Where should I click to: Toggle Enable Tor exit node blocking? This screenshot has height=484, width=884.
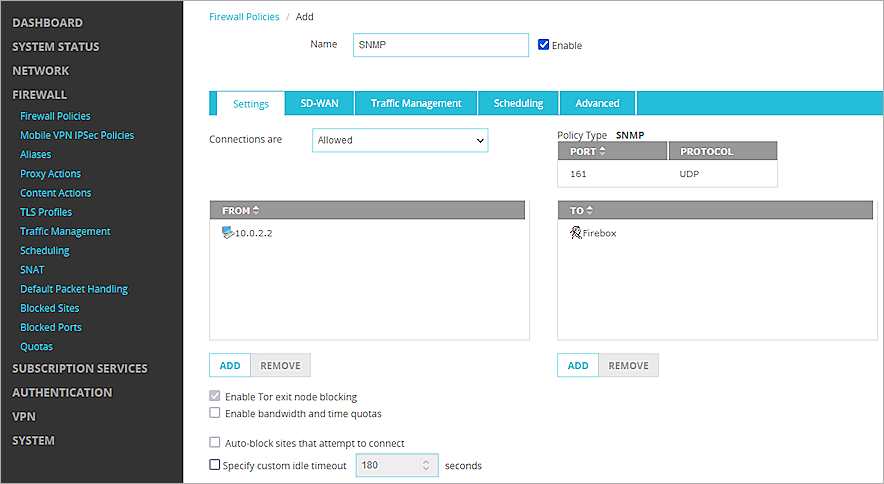click(x=215, y=396)
